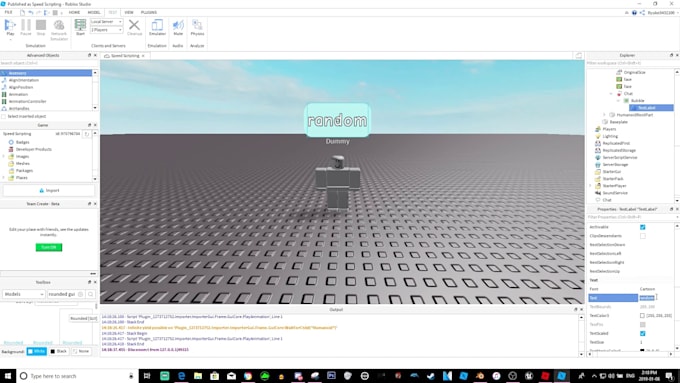Open Roblox Studio icon in Windows taskbar
Image resolution: width=680 pixels, height=383 pixels.
coord(561,376)
